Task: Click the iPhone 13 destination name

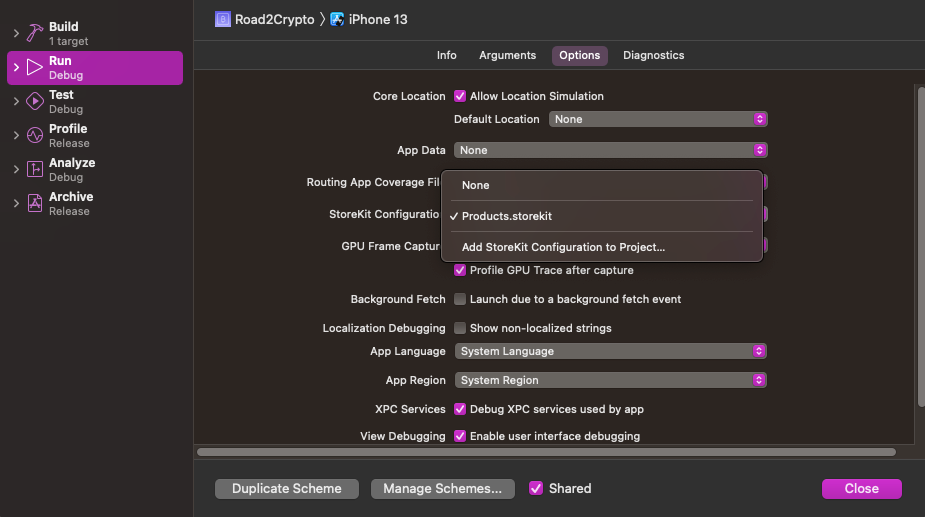Action: [x=378, y=19]
